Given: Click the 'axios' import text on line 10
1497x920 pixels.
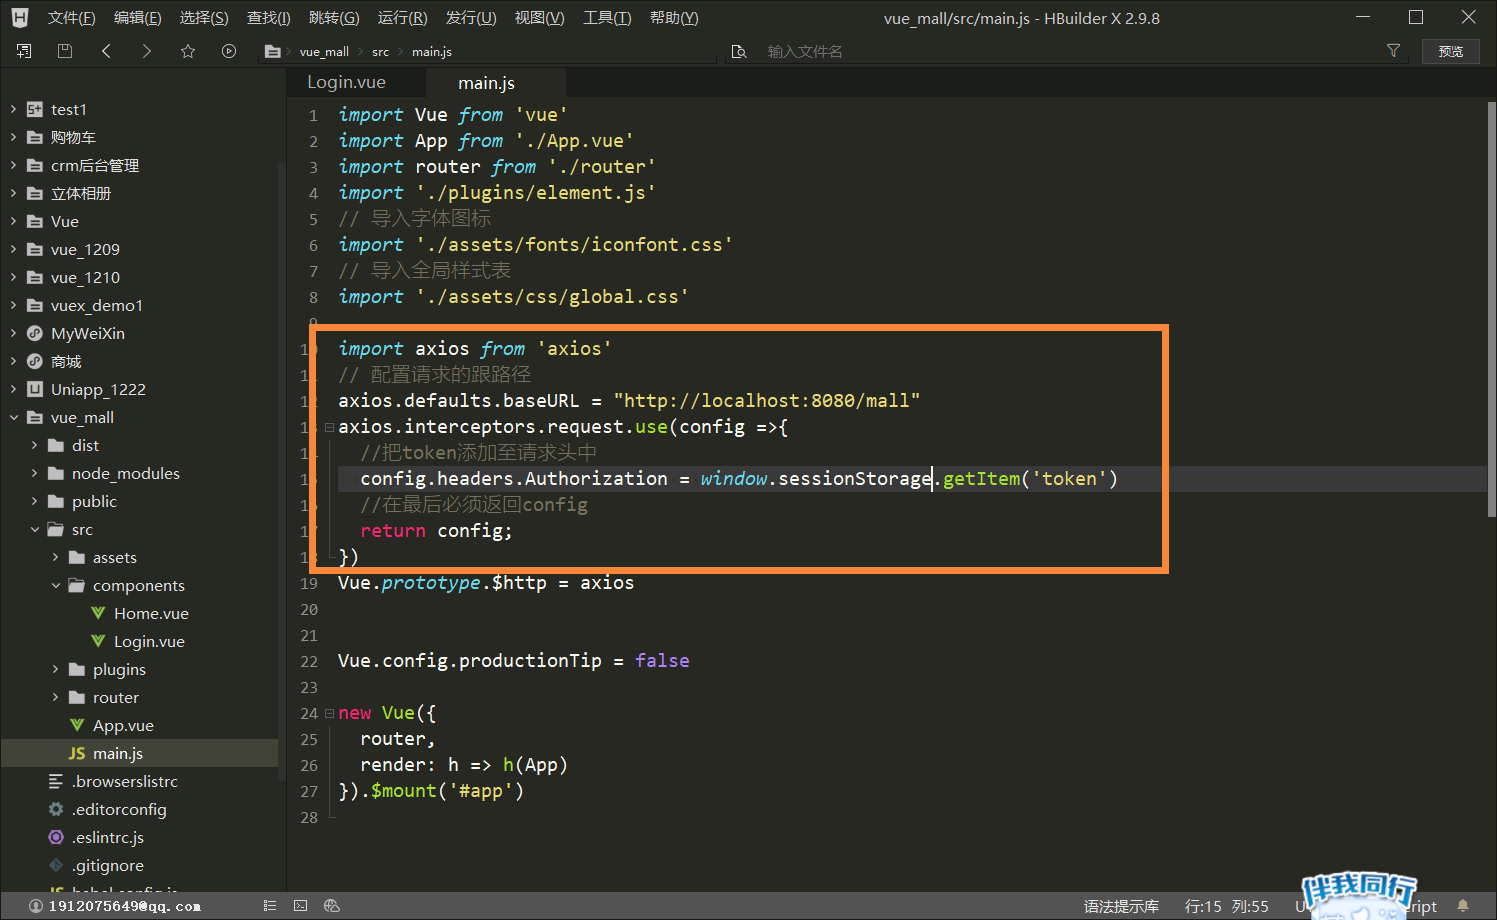Looking at the screenshot, I should click(x=574, y=348).
